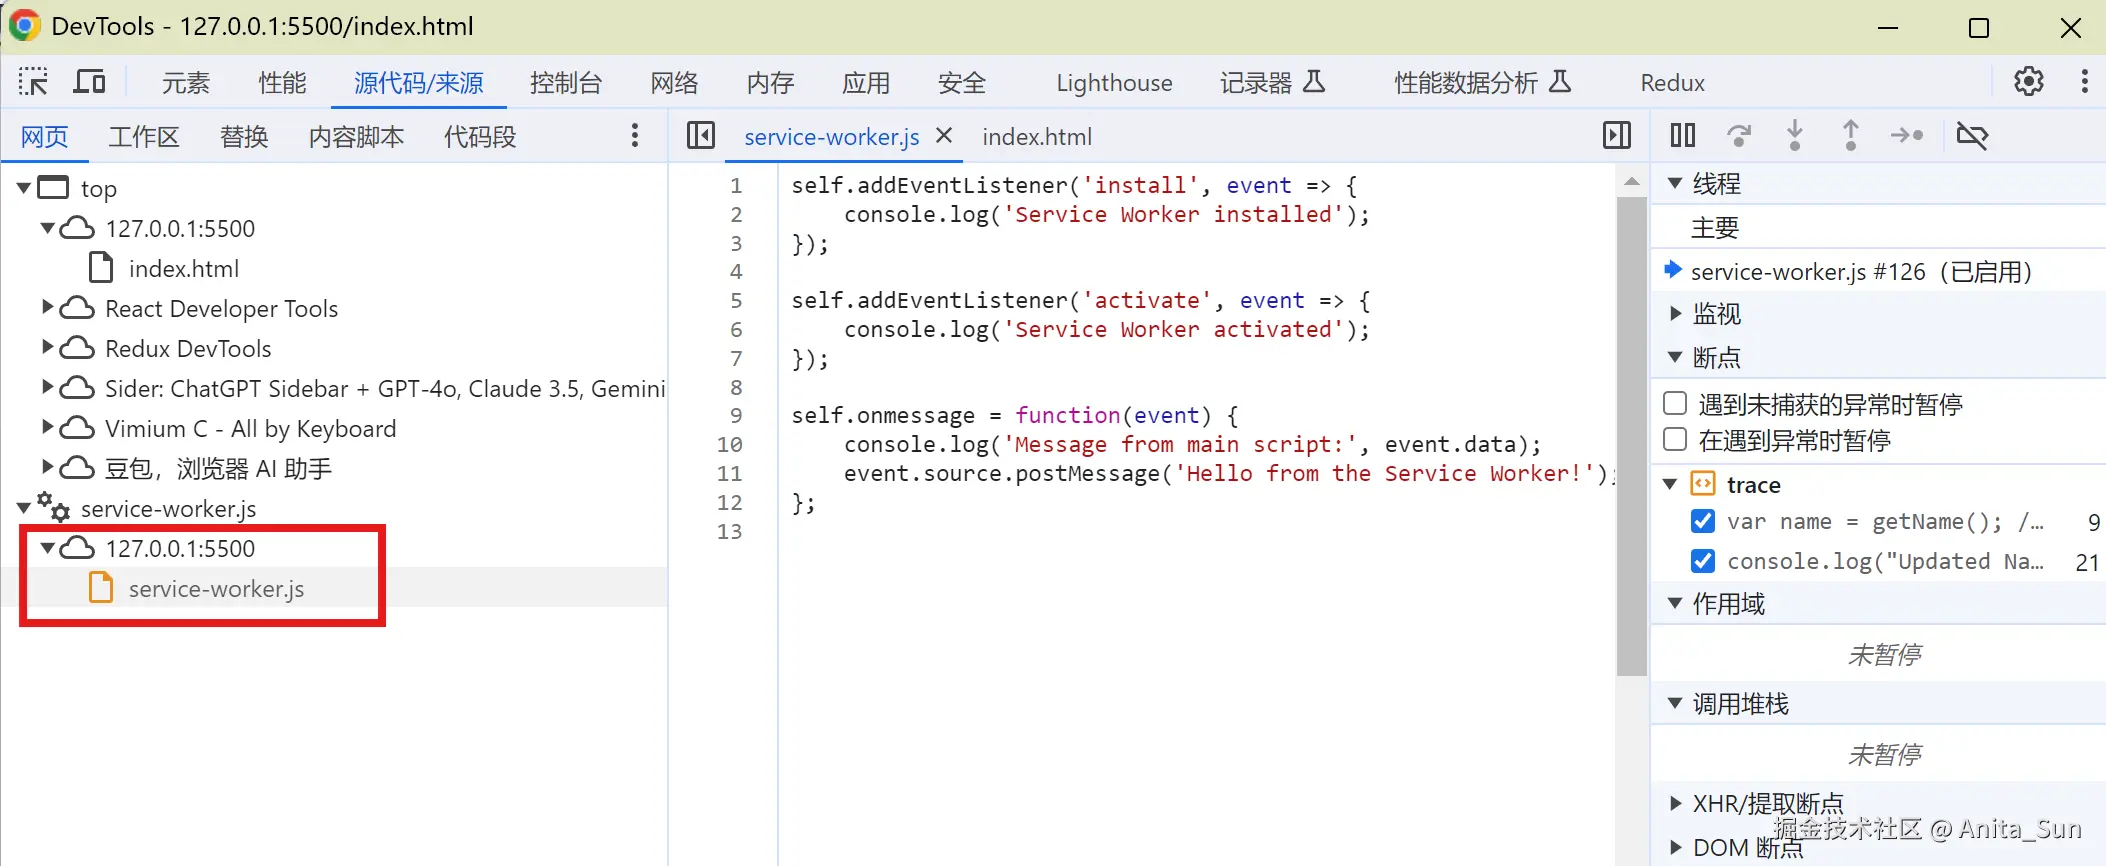Open the 性能数据分析 tab
The image size is (2106, 866).
point(1483,83)
